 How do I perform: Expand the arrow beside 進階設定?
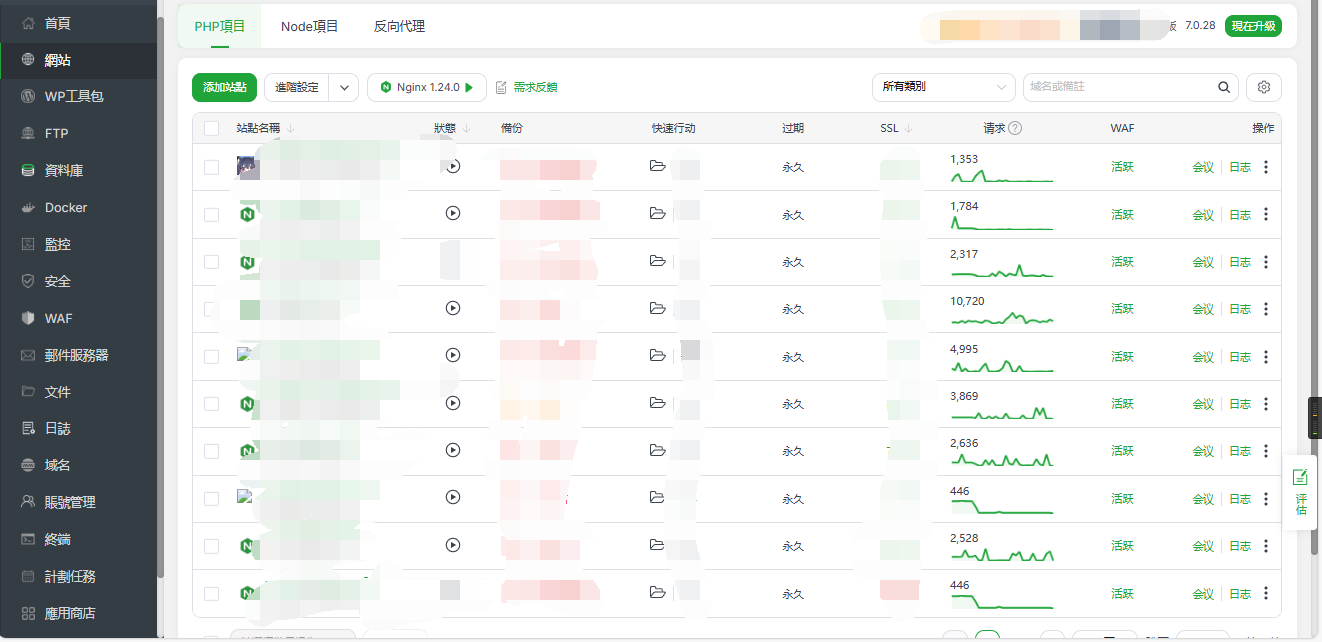coord(344,87)
